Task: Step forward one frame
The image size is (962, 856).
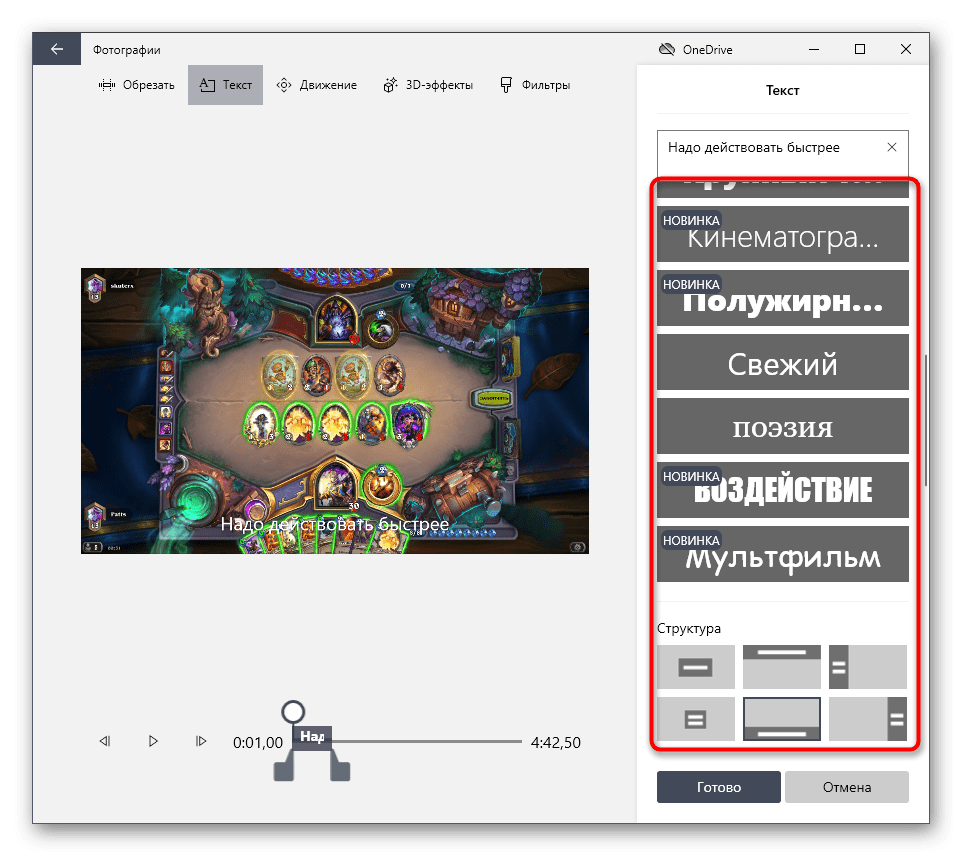Action: coord(201,741)
